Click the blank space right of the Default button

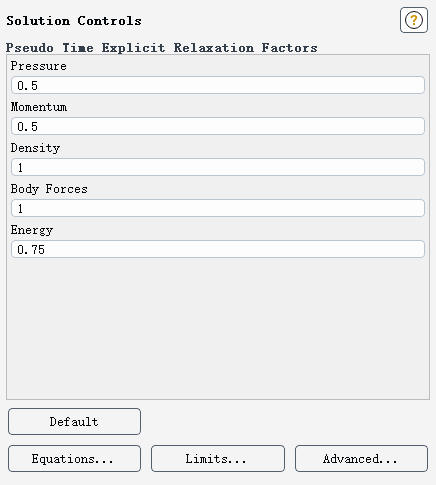click(285, 422)
